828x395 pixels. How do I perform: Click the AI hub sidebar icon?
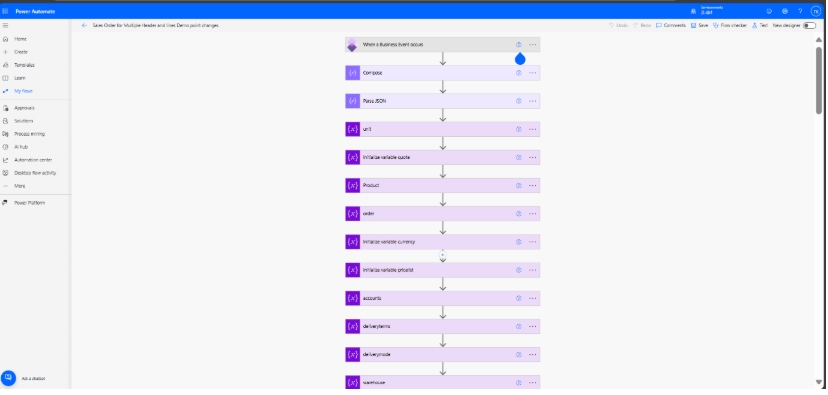(6, 147)
